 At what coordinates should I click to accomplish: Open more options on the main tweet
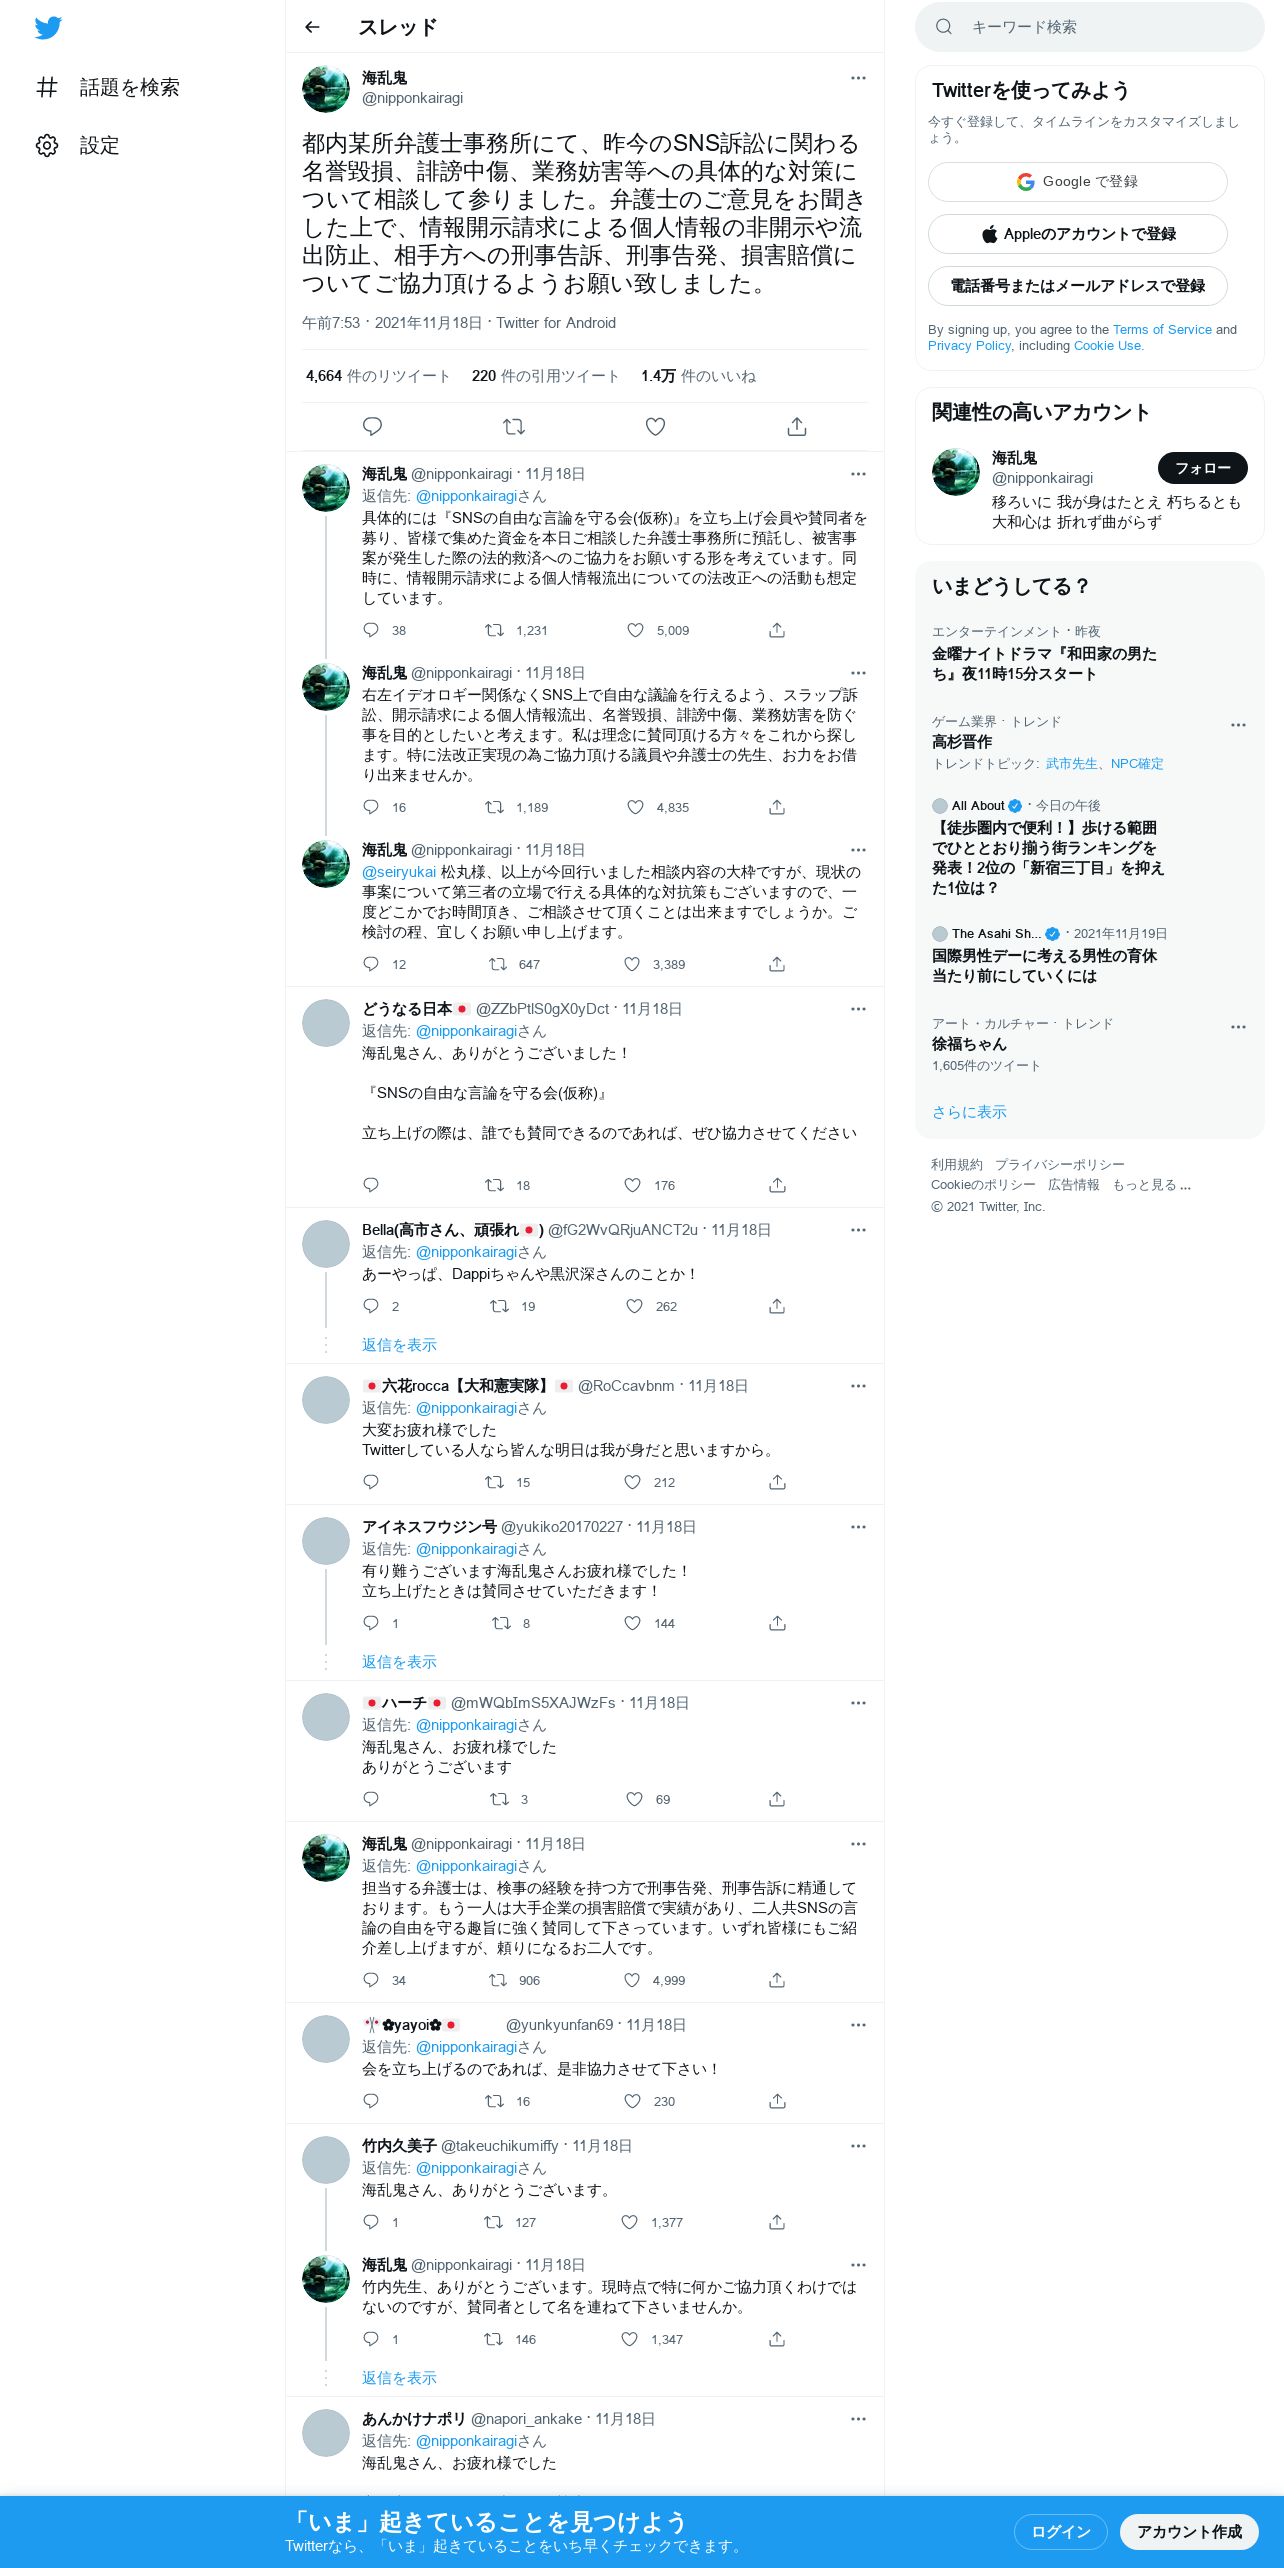click(858, 78)
